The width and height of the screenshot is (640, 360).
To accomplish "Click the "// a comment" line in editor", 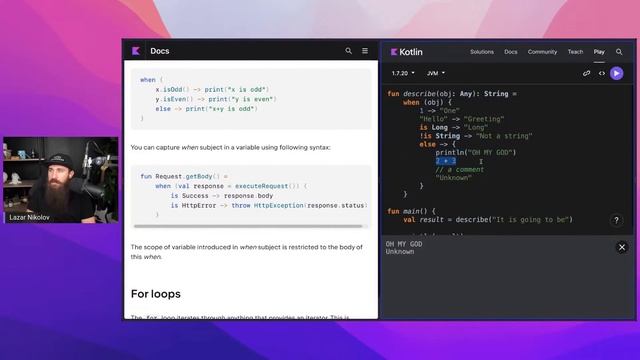I will (x=460, y=169).
